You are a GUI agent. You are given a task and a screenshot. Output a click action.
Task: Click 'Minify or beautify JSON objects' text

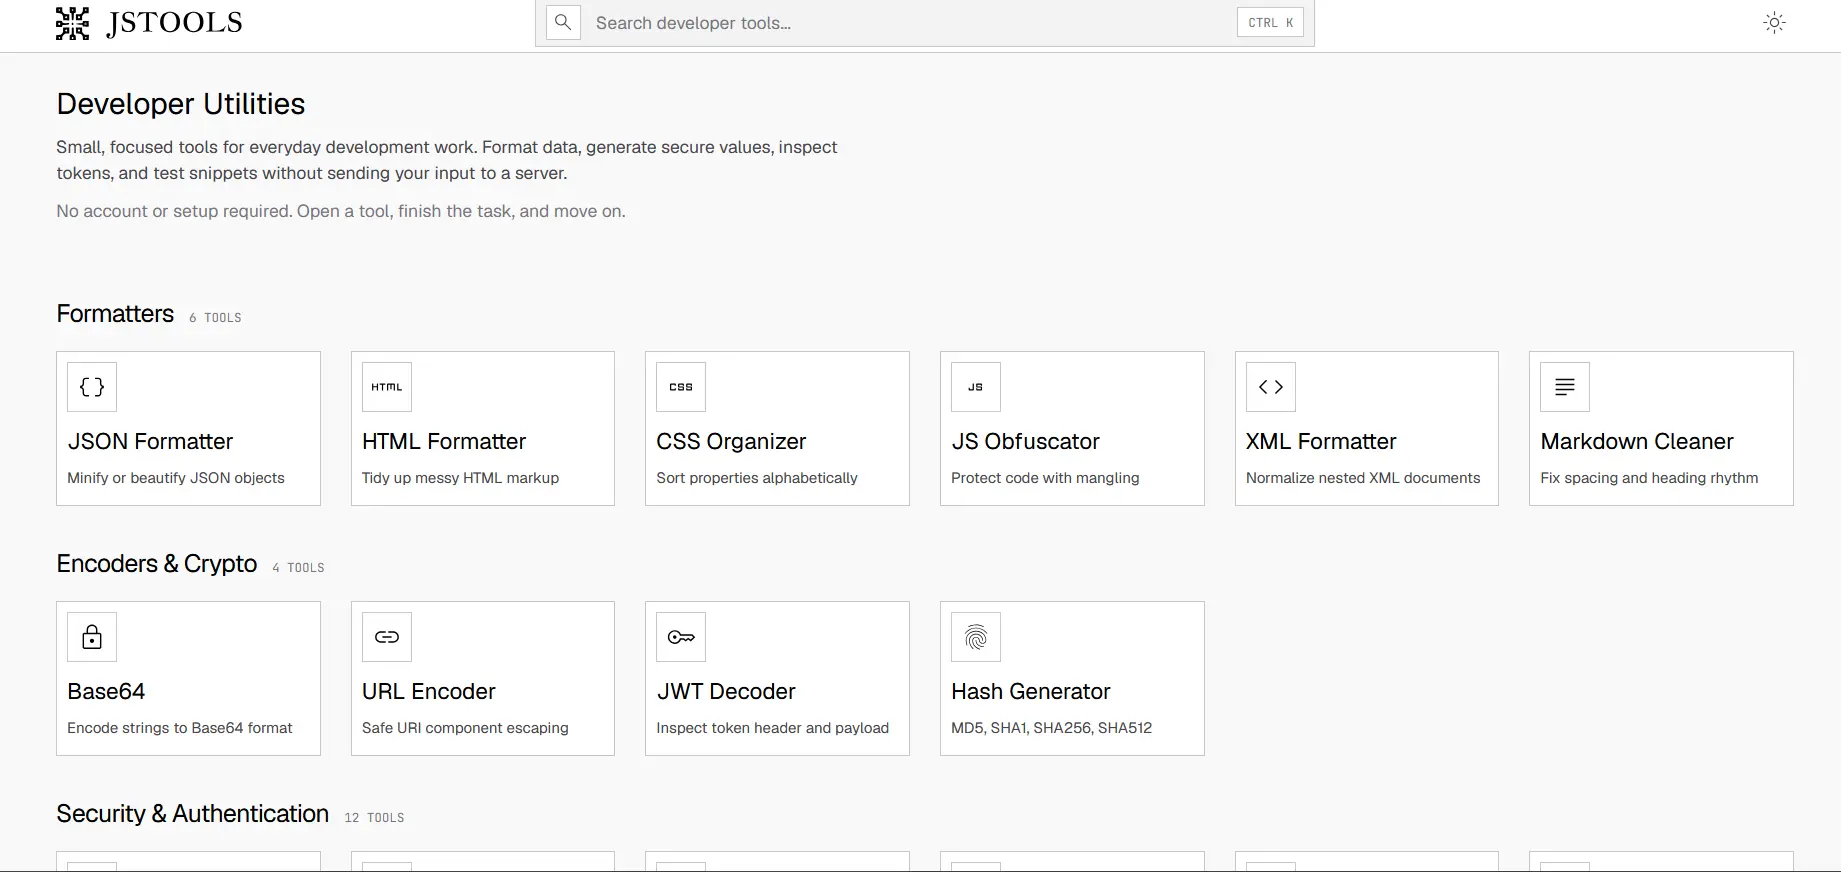[176, 478]
